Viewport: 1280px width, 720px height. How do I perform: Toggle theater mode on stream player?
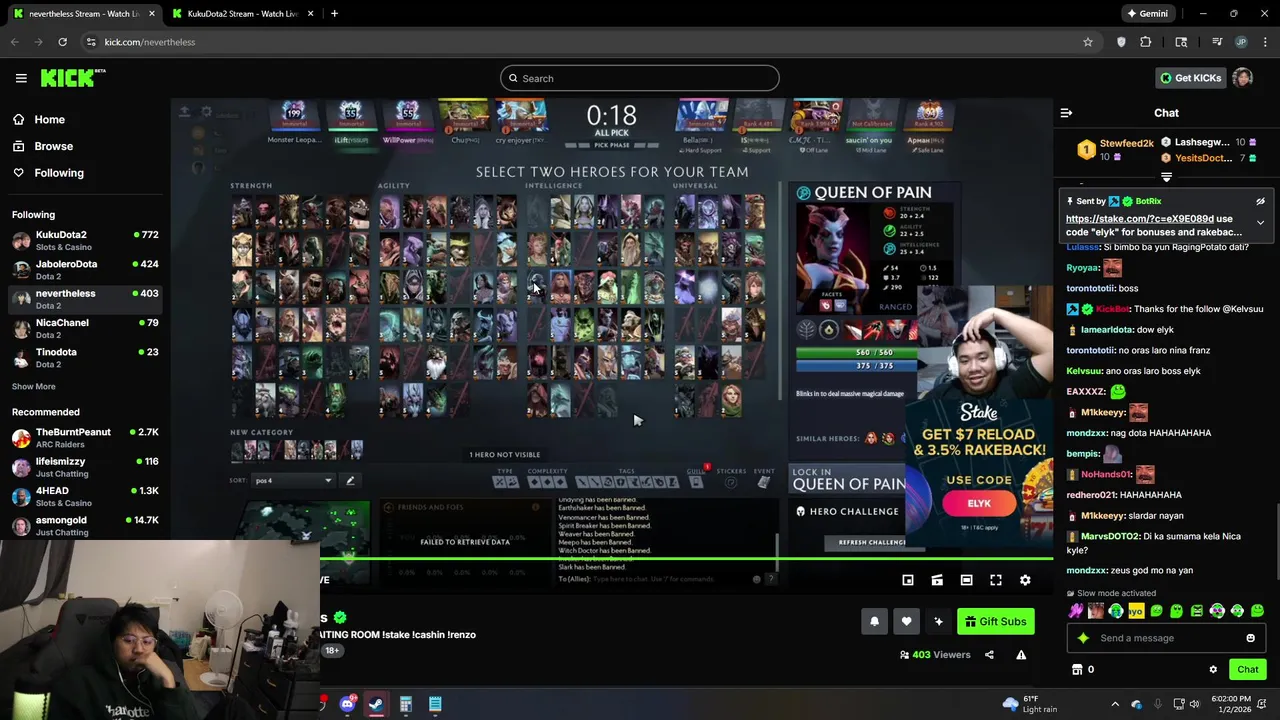pyautogui.click(x=966, y=580)
